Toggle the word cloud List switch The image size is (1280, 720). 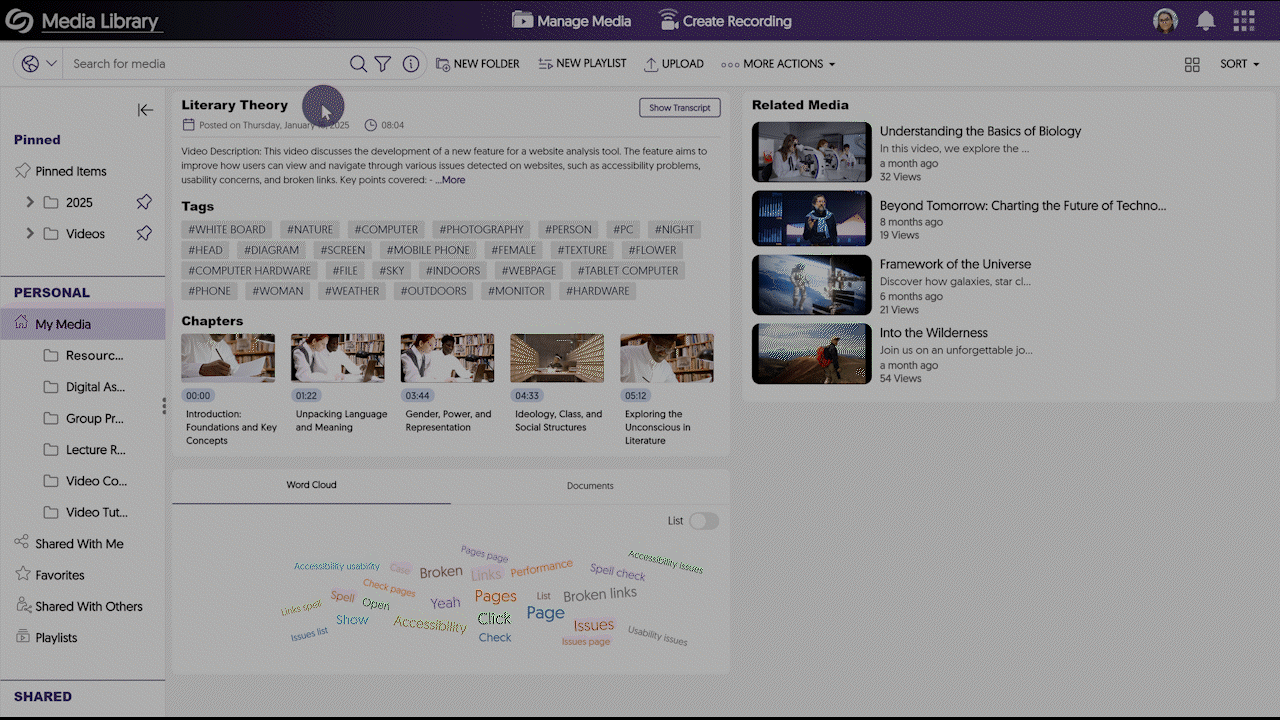click(x=703, y=521)
